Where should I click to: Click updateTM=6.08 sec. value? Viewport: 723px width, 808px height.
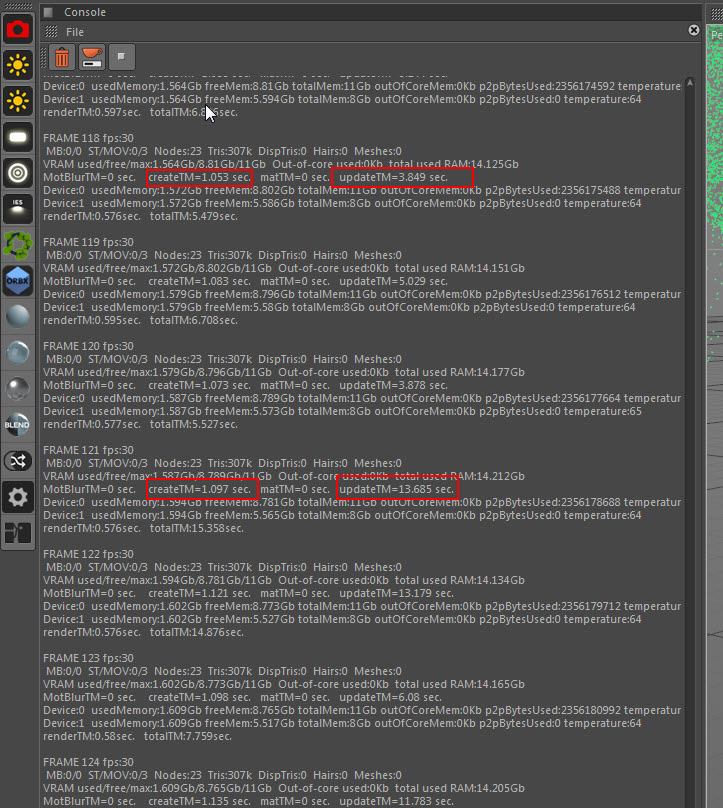coord(390,698)
